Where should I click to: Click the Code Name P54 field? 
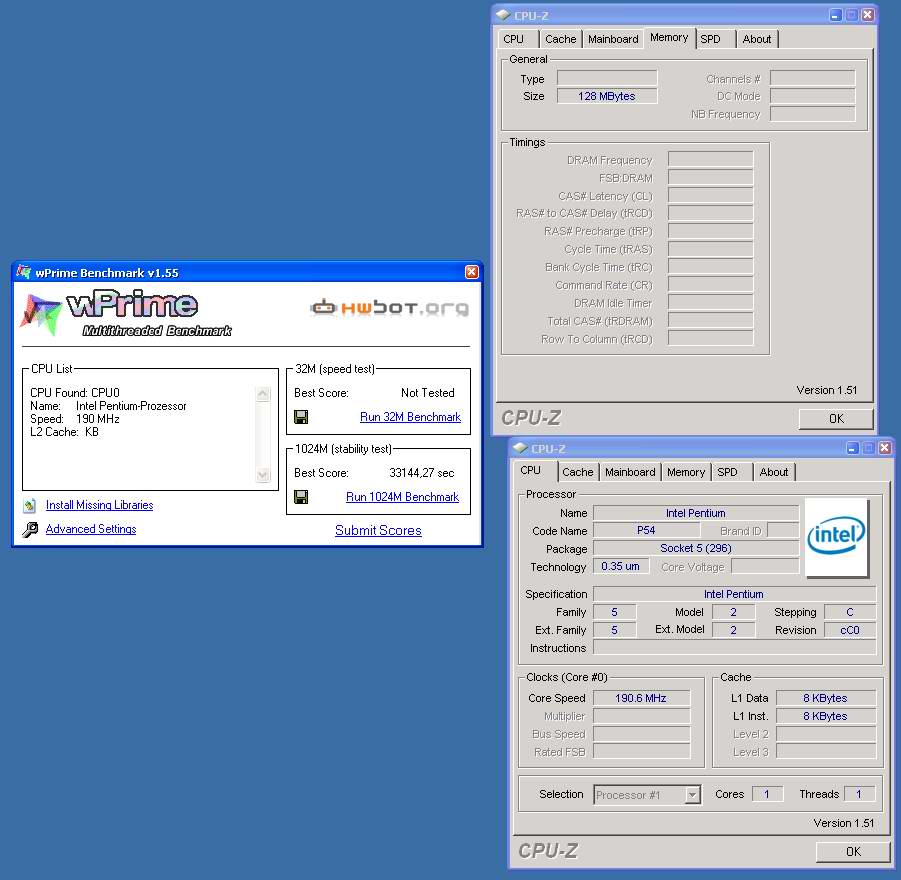pyautogui.click(x=646, y=530)
